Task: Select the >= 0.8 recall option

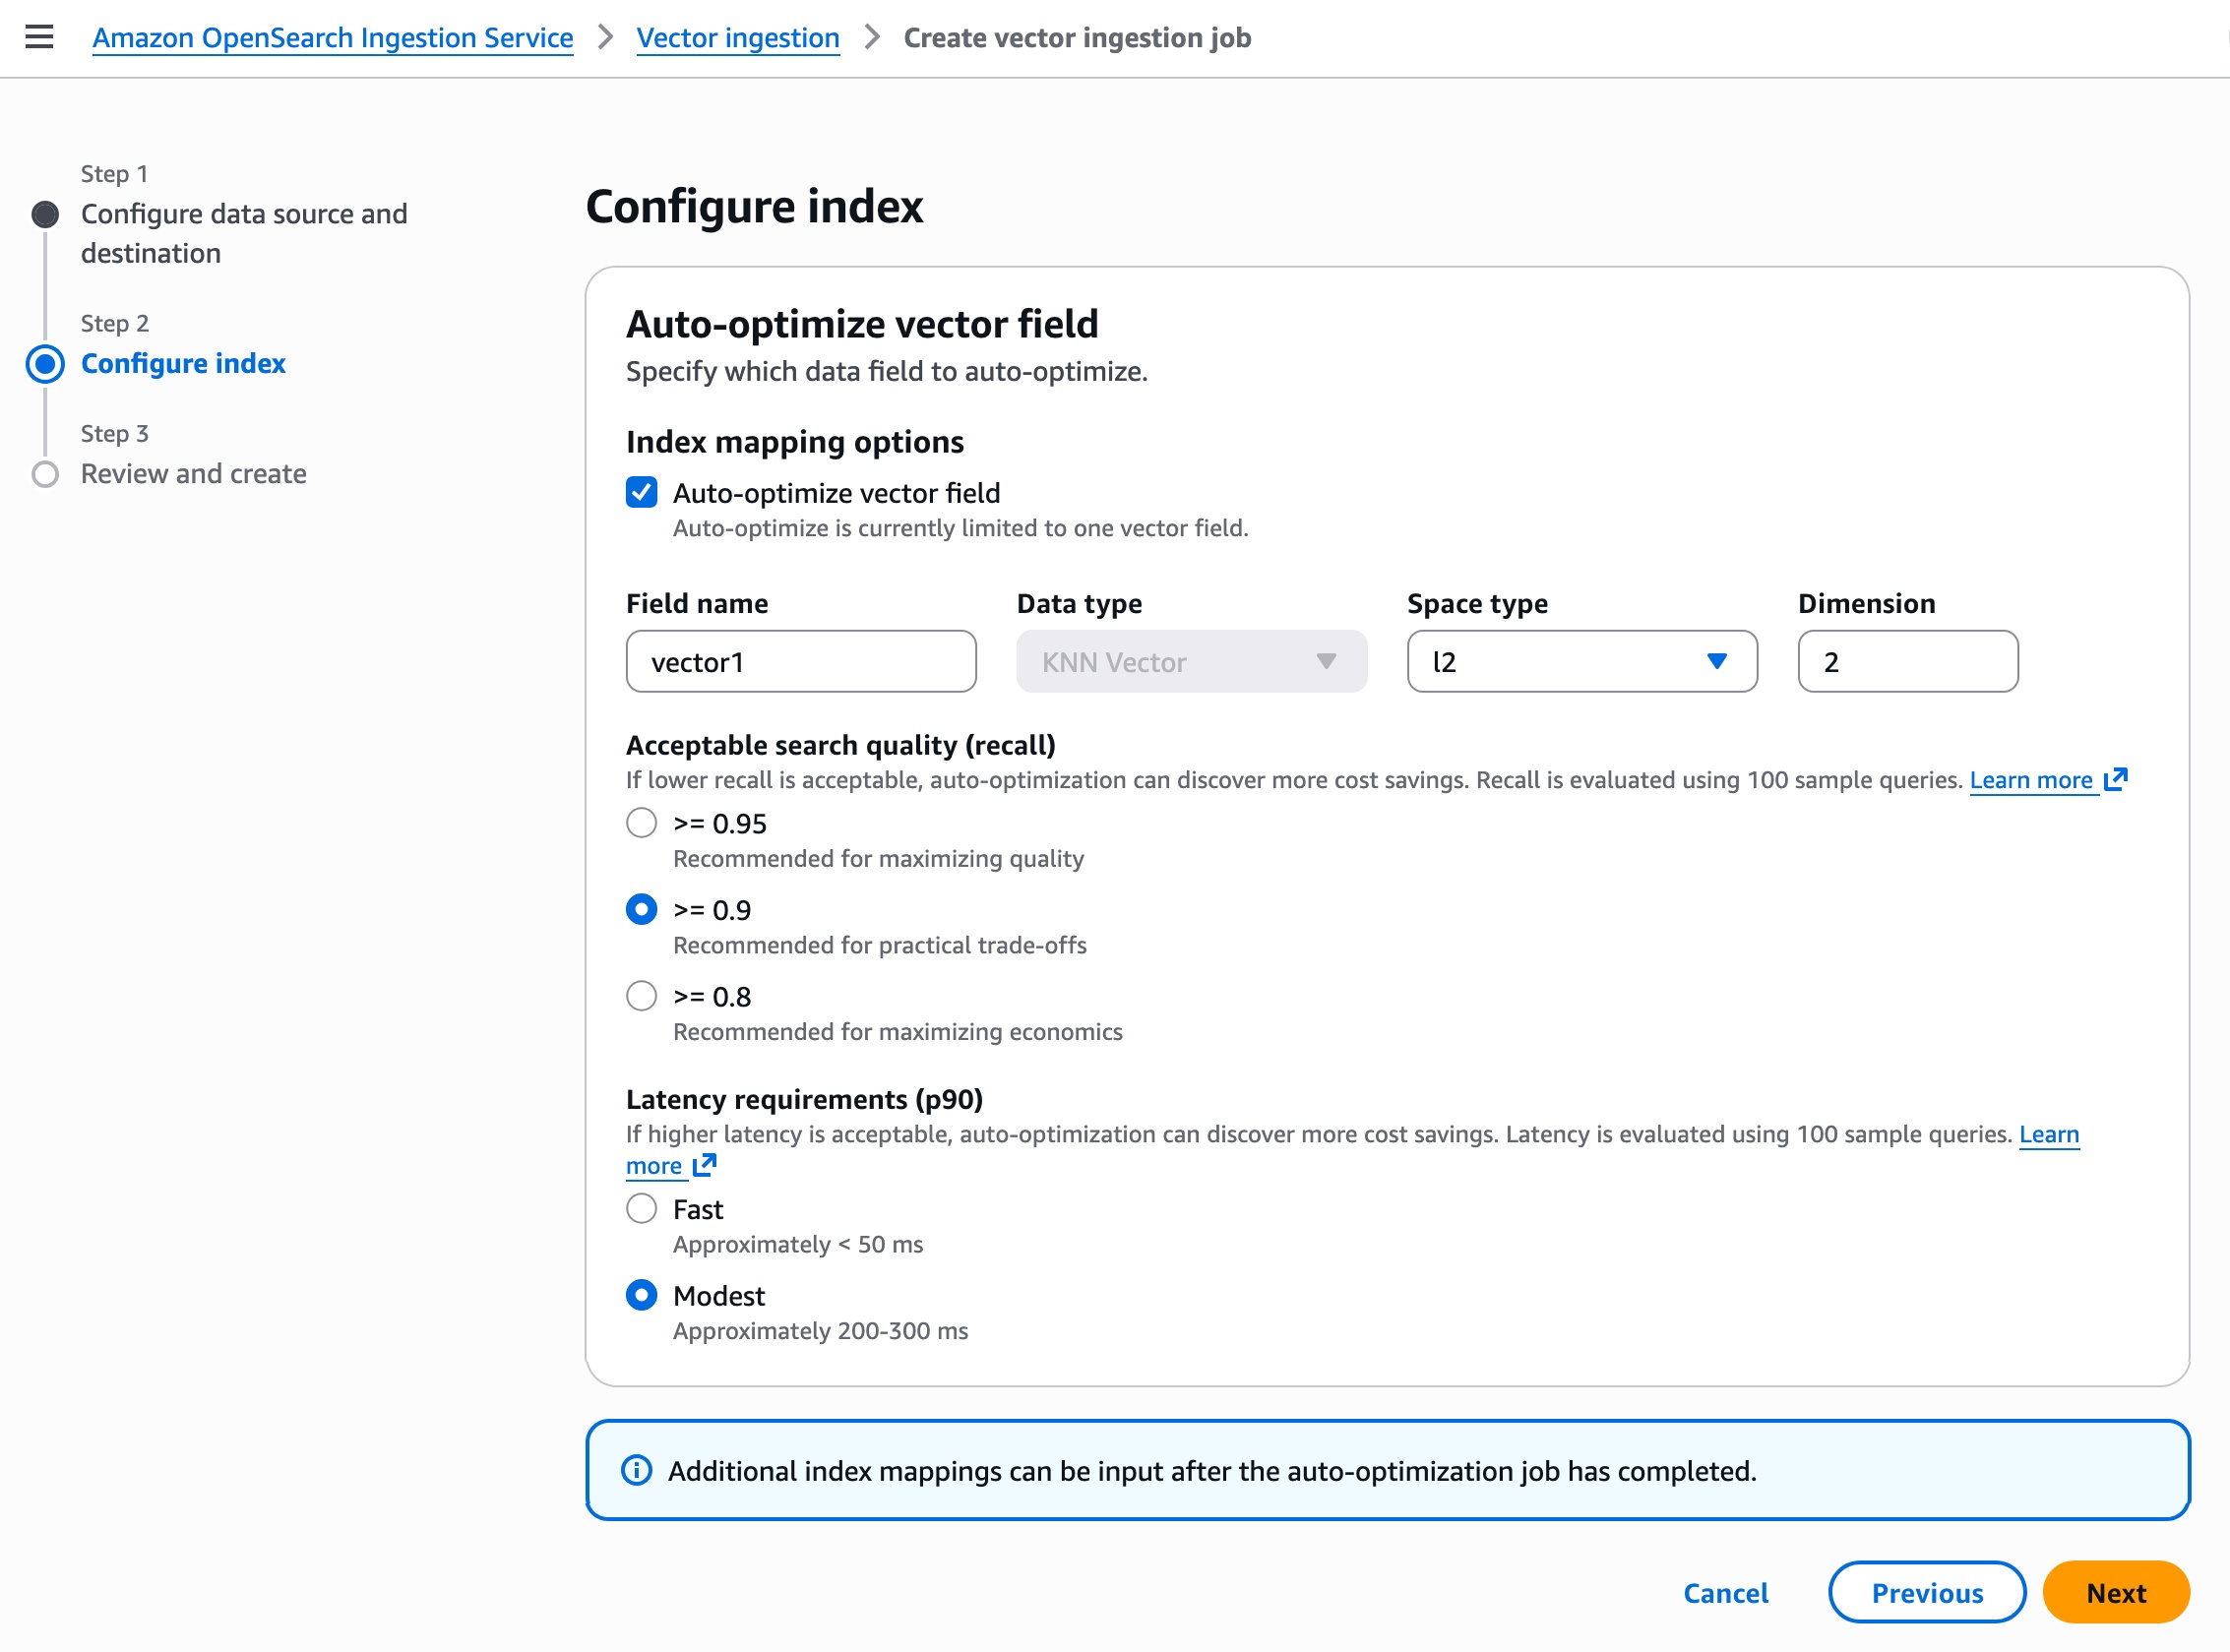Action: click(x=641, y=996)
